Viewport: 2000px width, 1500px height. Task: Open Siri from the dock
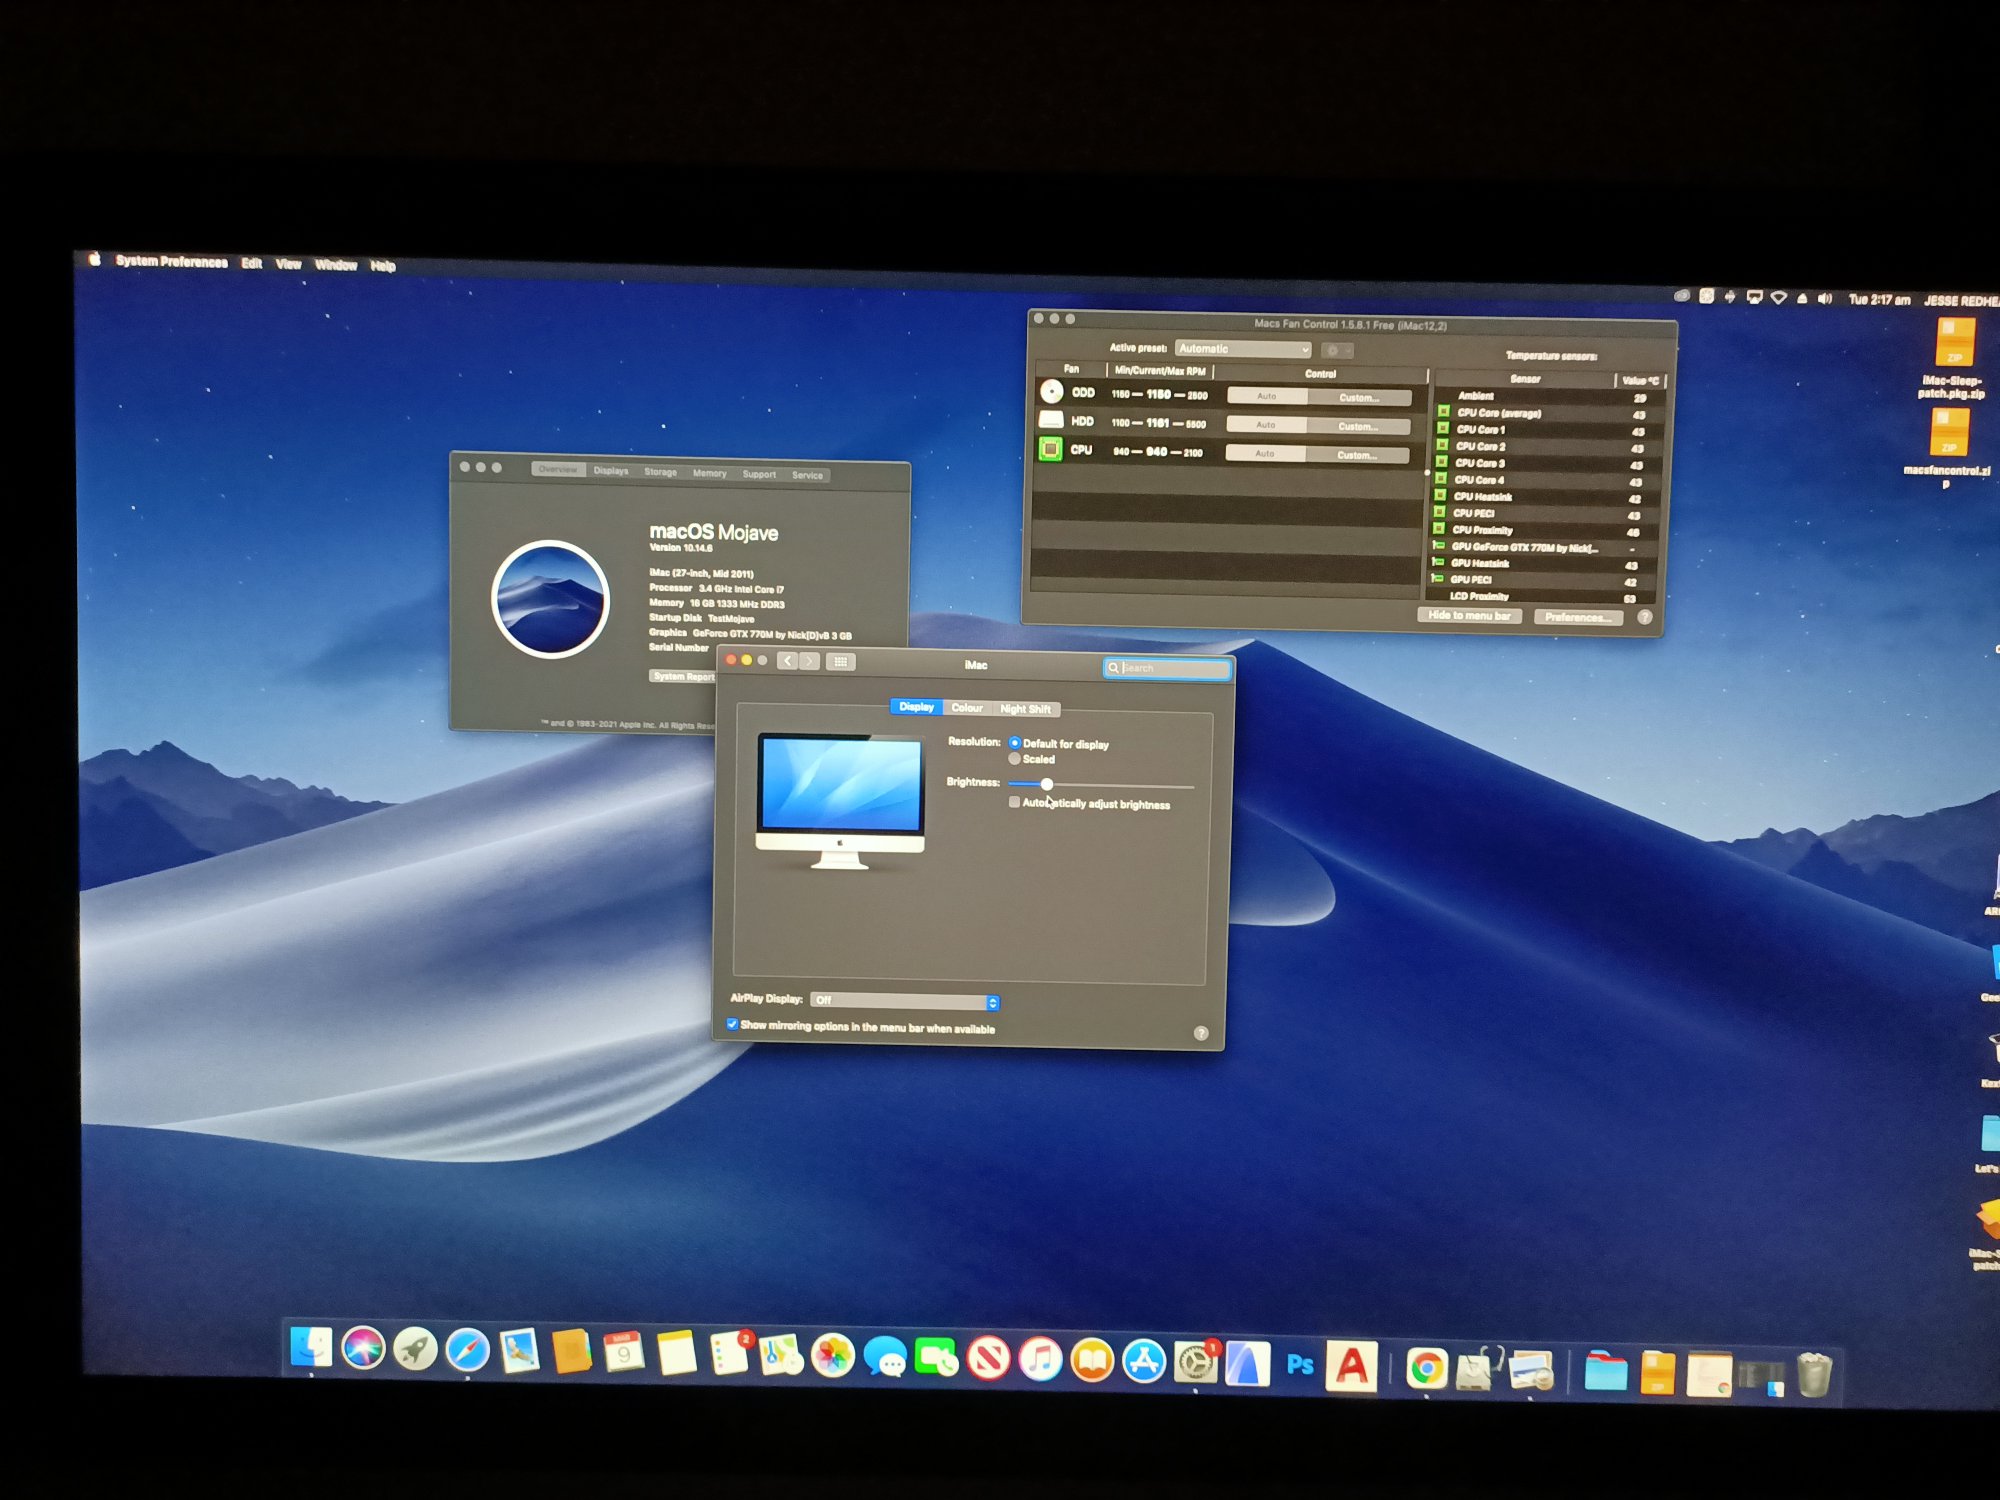[x=363, y=1349]
